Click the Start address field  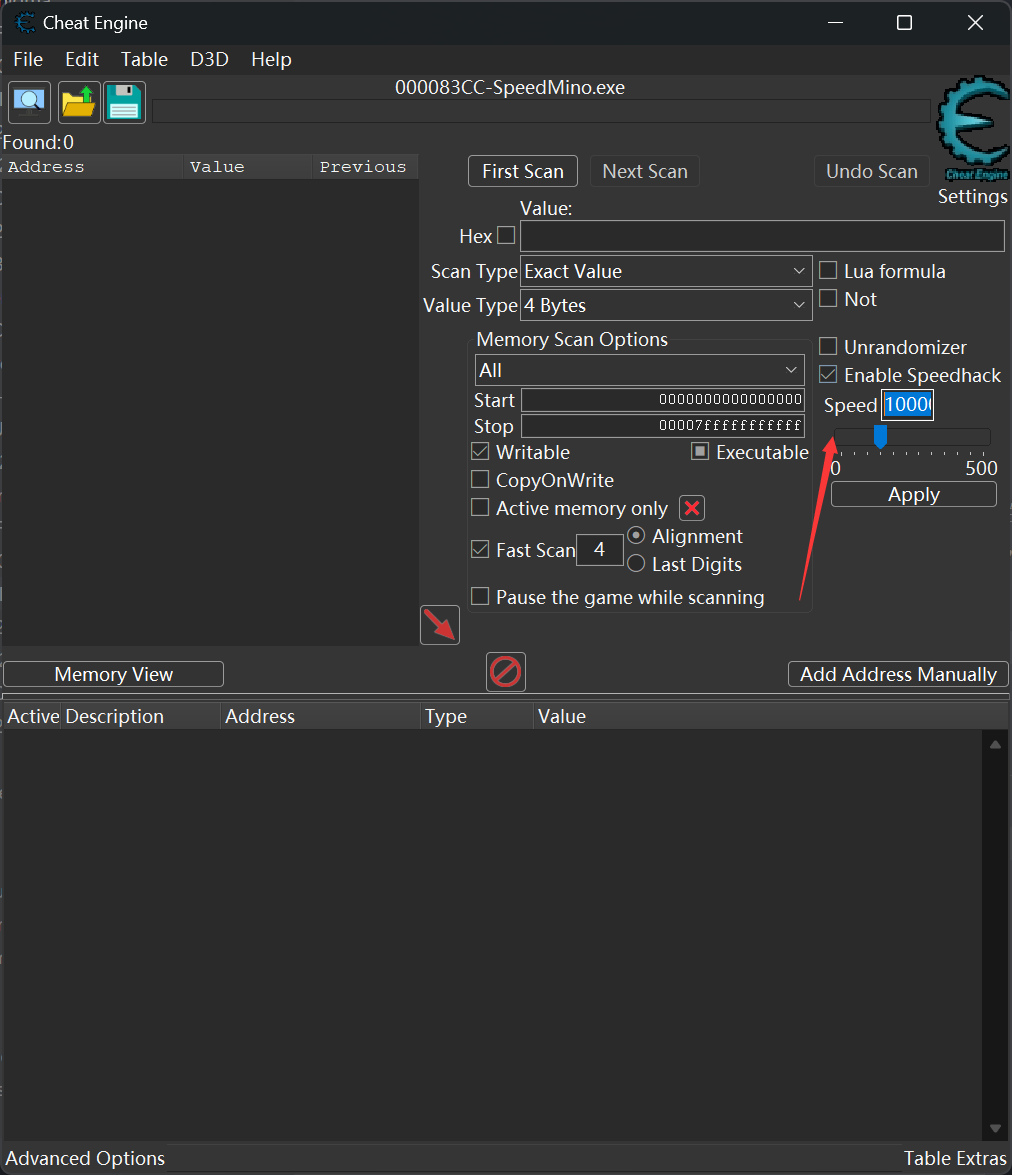coord(663,399)
